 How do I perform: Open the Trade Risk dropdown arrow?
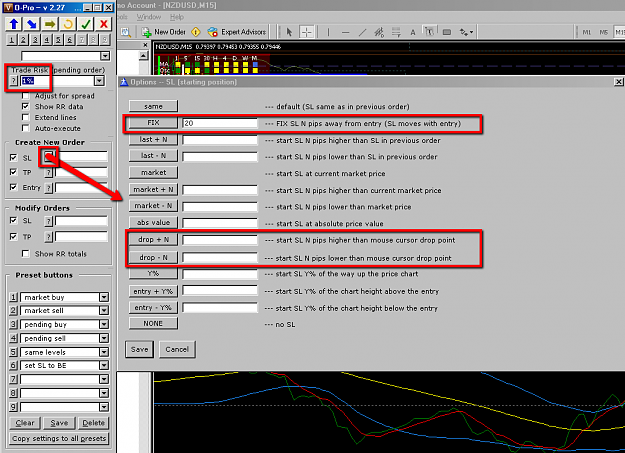[99, 81]
